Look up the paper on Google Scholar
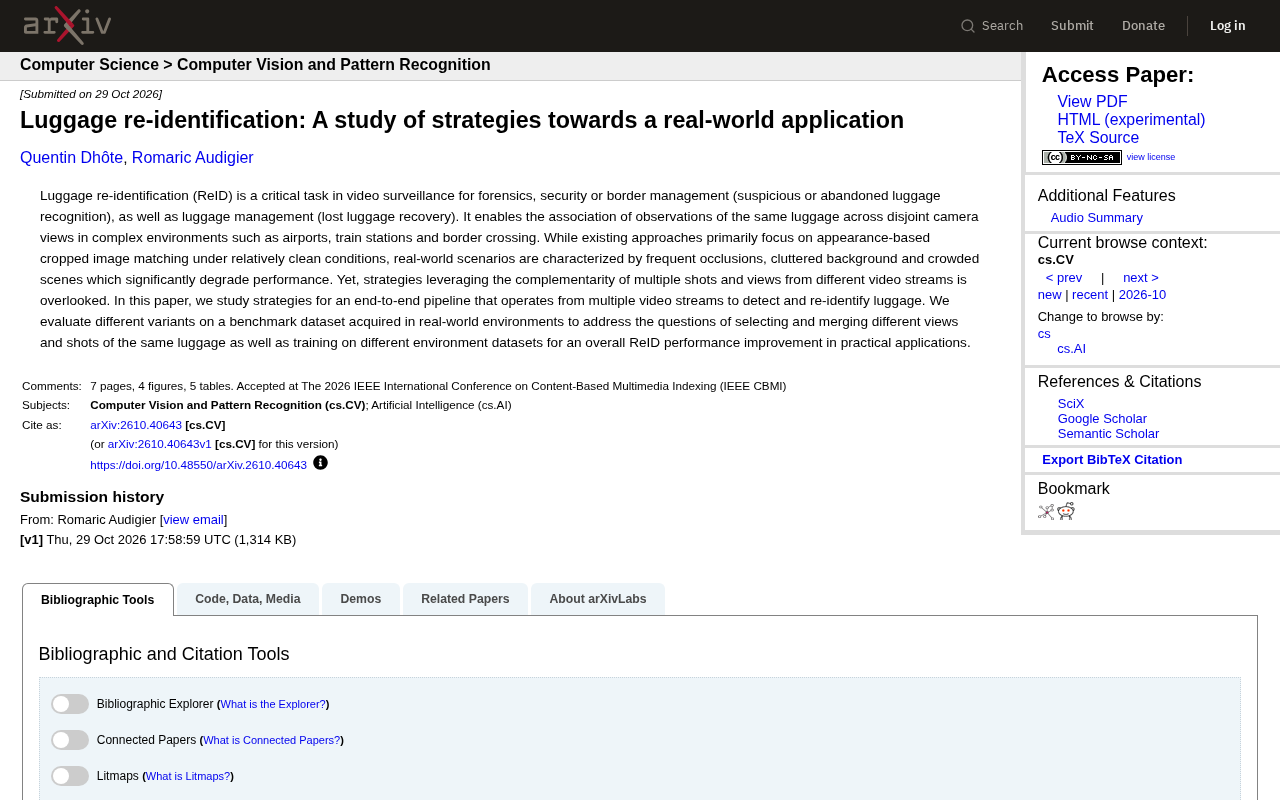1280x800 pixels. point(1102,419)
